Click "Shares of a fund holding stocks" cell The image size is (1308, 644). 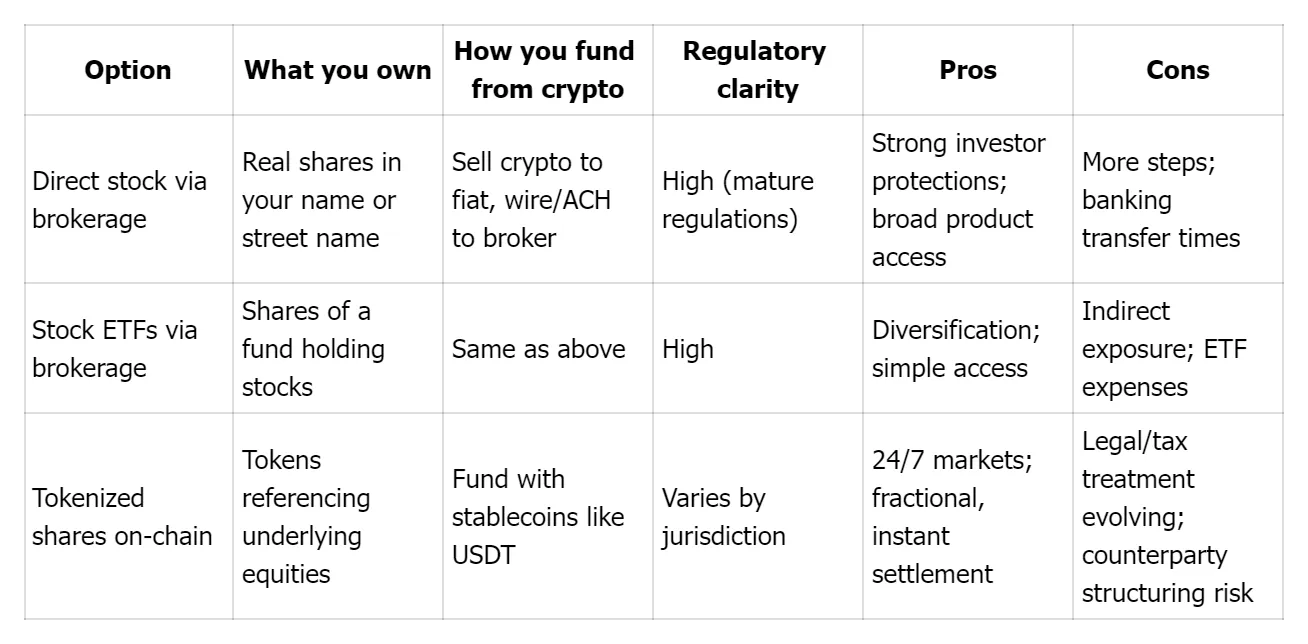[x=313, y=349]
